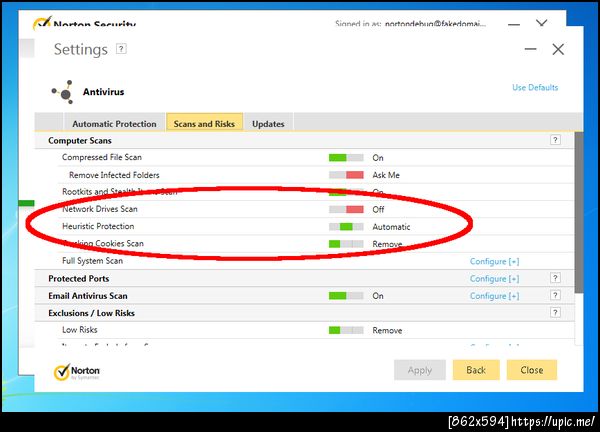Click the Protected Ports header label
Image resolution: width=600 pixels, height=432 pixels.
[78, 279]
